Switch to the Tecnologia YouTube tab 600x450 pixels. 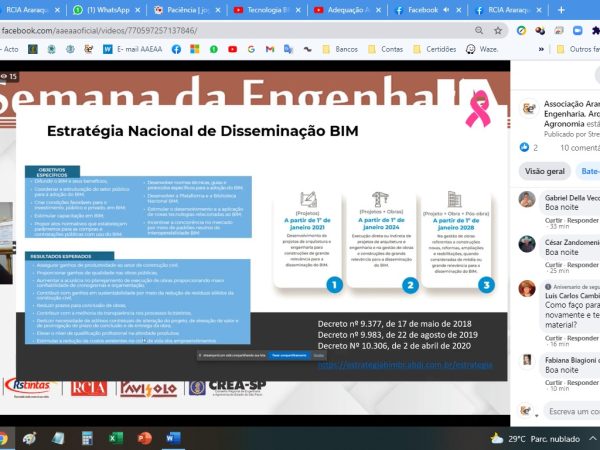(x=262, y=10)
